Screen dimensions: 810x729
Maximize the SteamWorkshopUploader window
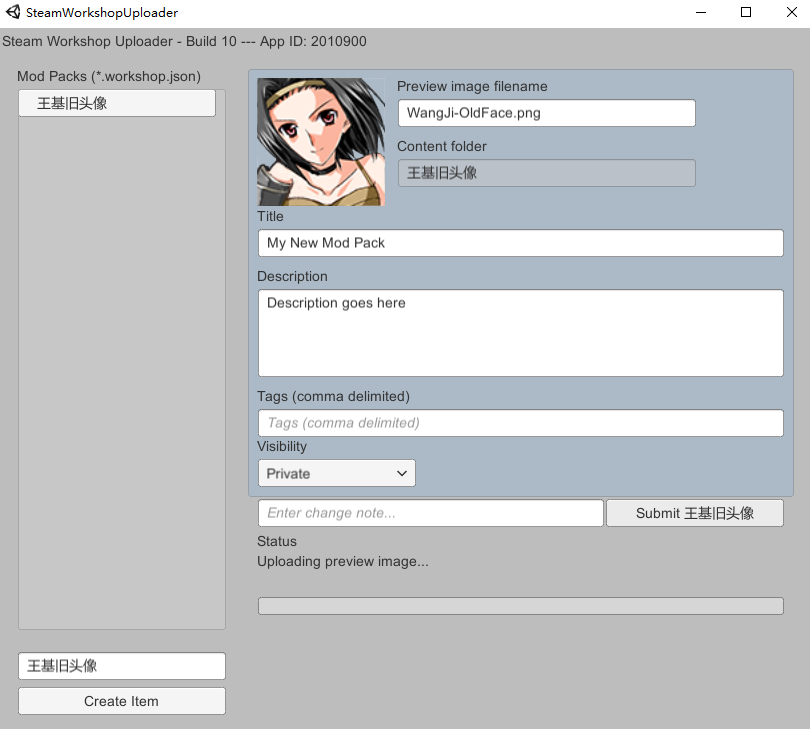coord(746,12)
